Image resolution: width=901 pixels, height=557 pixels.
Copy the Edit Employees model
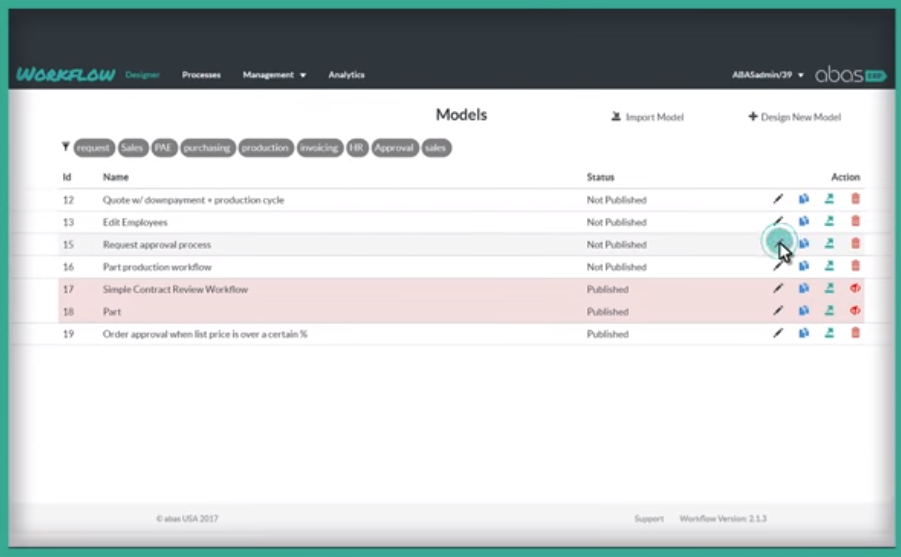[x=804, y=221]
